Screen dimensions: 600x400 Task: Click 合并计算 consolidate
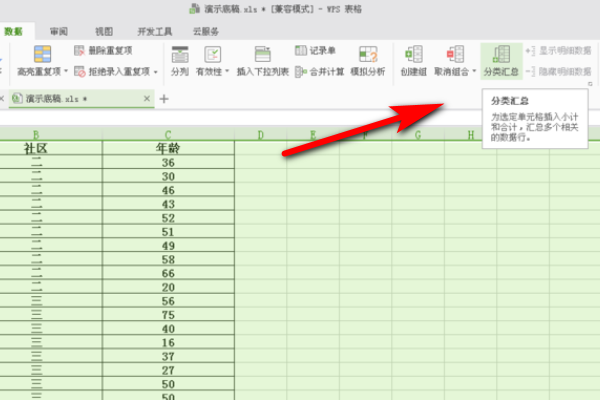click(x=320, y=72)
